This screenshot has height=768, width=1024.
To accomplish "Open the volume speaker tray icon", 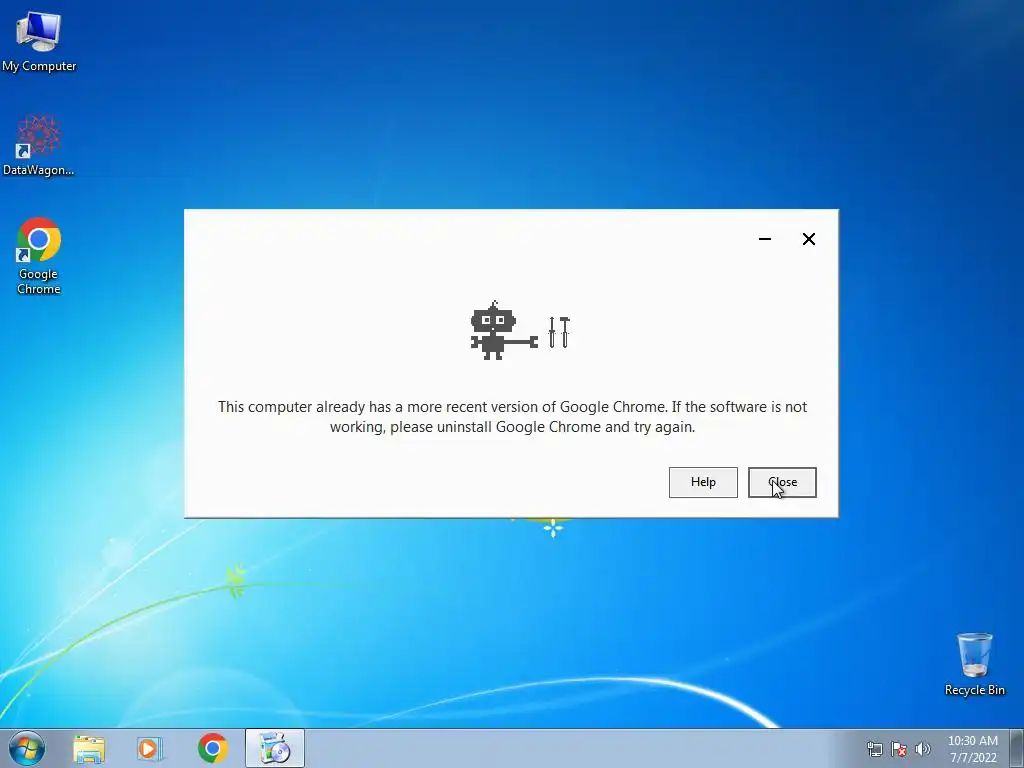I will point(922,749).
